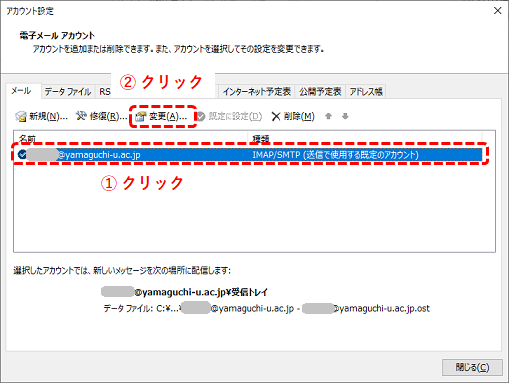Open the アドレス帳 tab
Image resolution: width=509 pixels, height=383 pixels.
click(366, 91)
